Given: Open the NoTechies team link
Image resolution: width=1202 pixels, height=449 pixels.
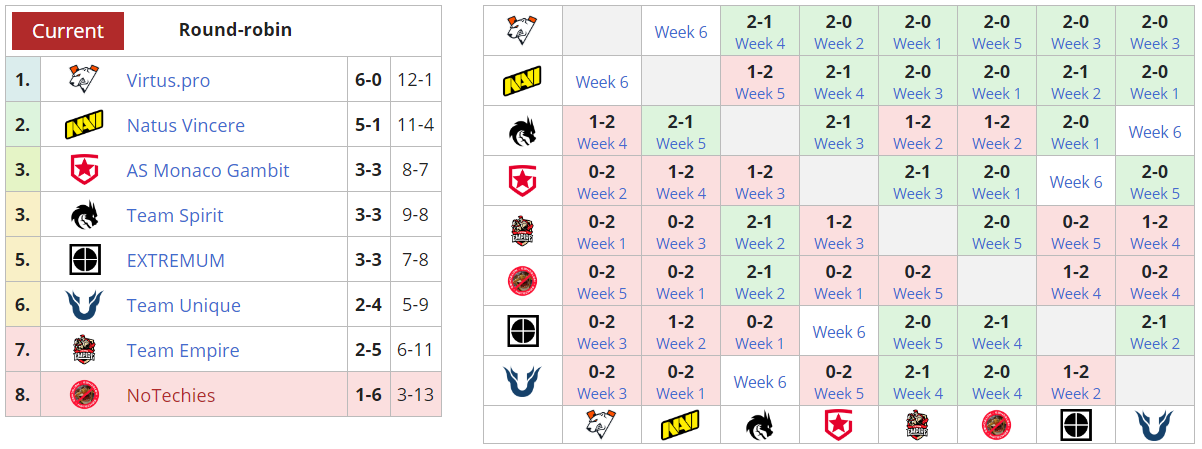Looking at the screenshot, I should [x=171, y=395].
